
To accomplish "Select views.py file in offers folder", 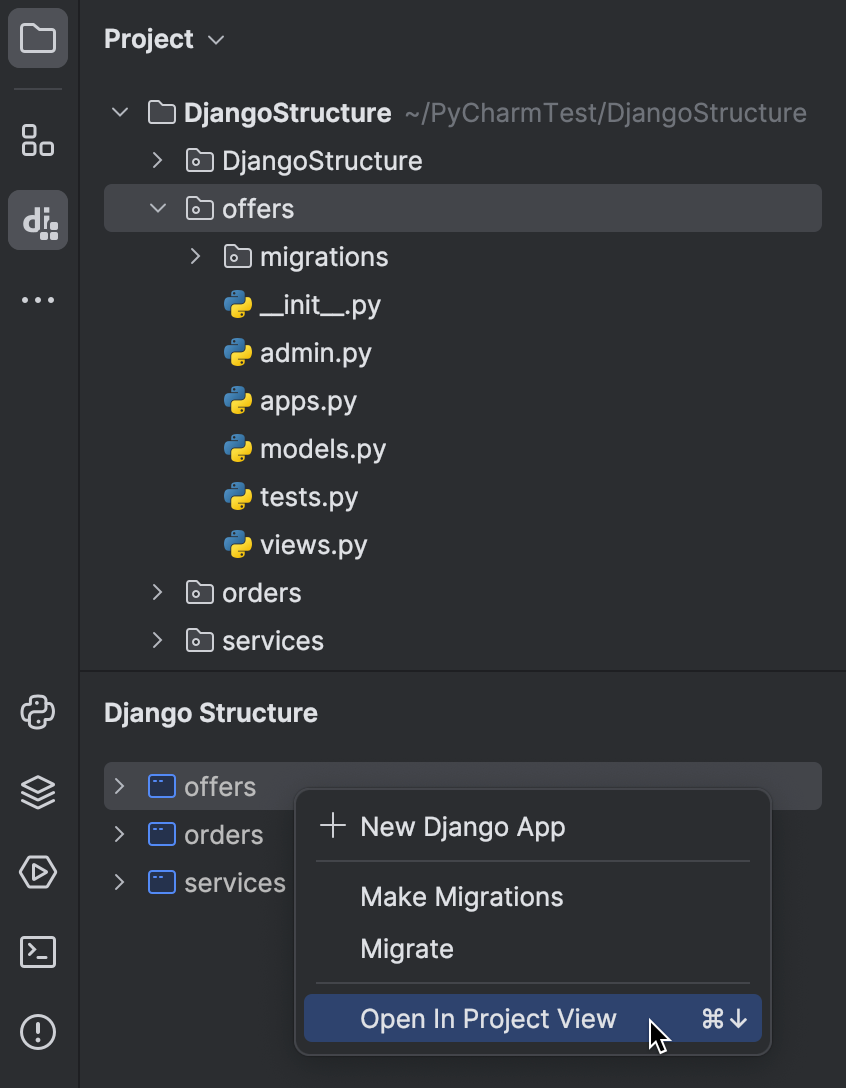I will point(313,545).
